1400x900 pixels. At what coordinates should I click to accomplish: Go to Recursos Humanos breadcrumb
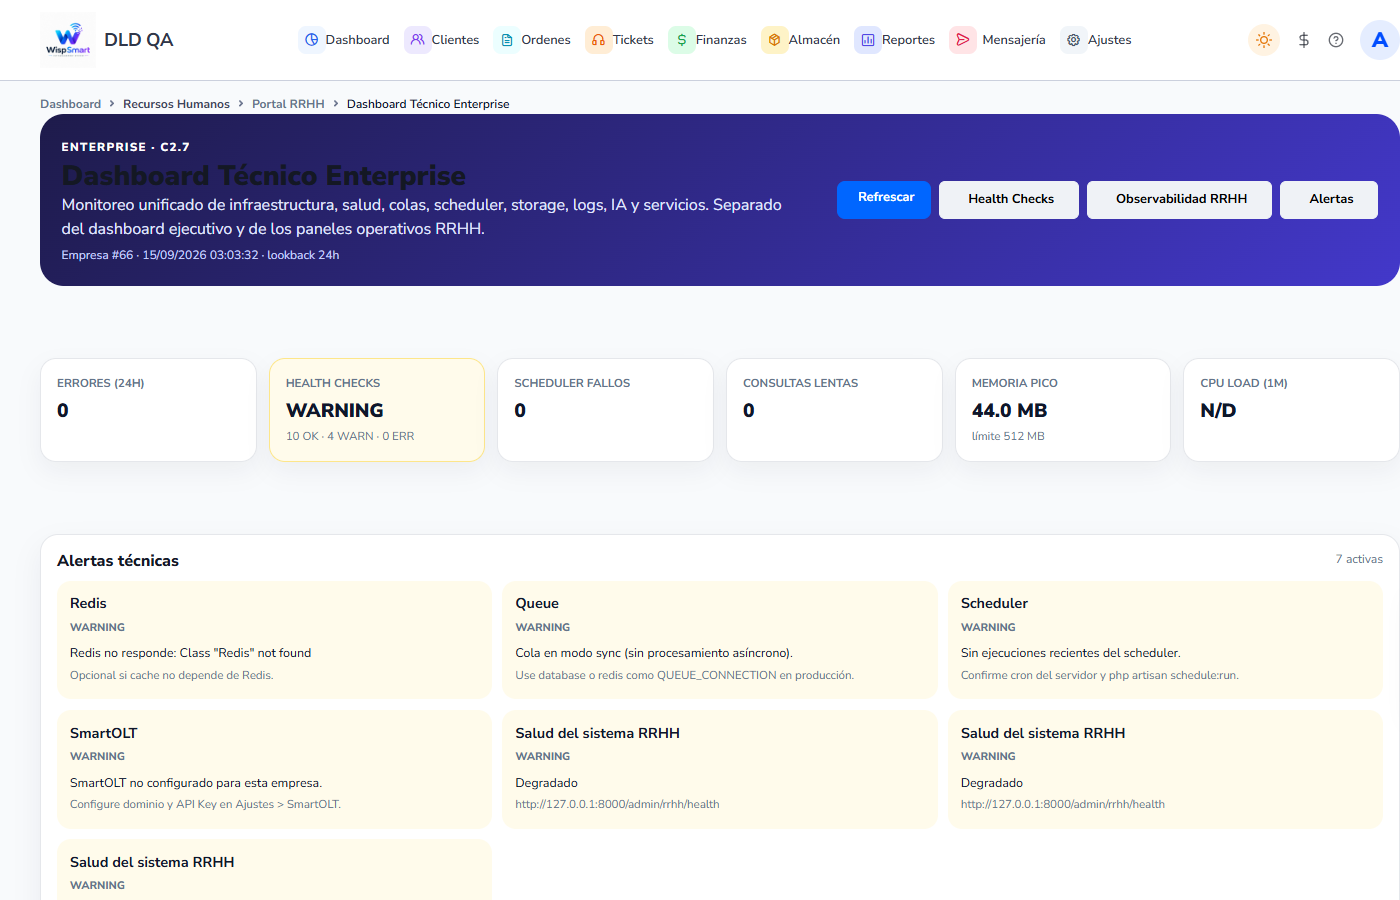176,104
